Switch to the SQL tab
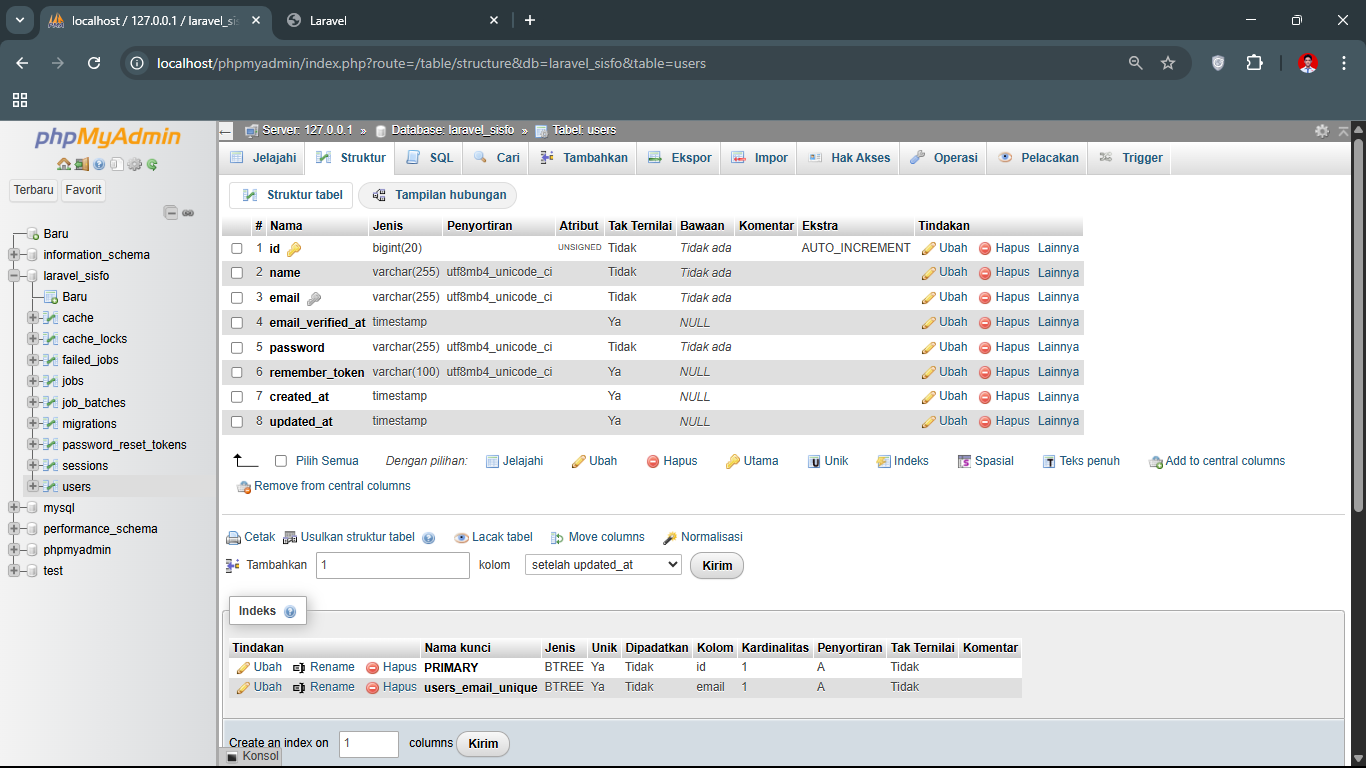Screen dimensions: 1366x768 [429, 158]
